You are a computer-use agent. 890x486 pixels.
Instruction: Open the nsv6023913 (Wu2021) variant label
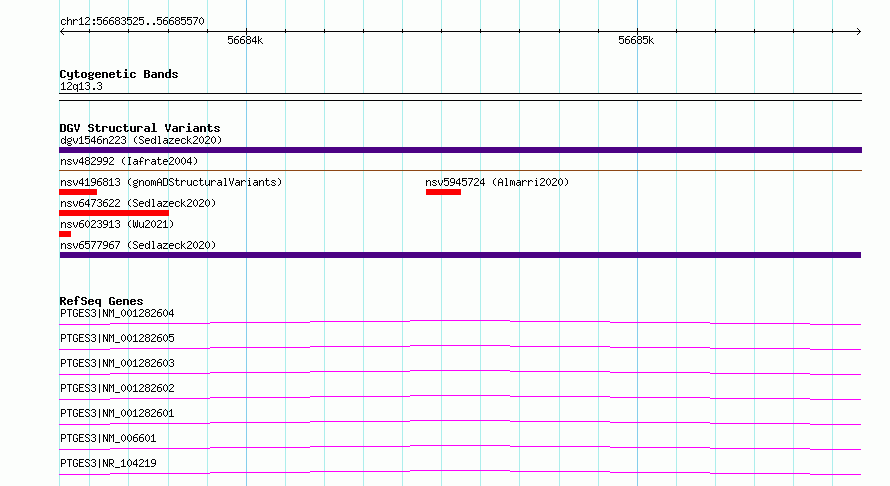(117, 224)
